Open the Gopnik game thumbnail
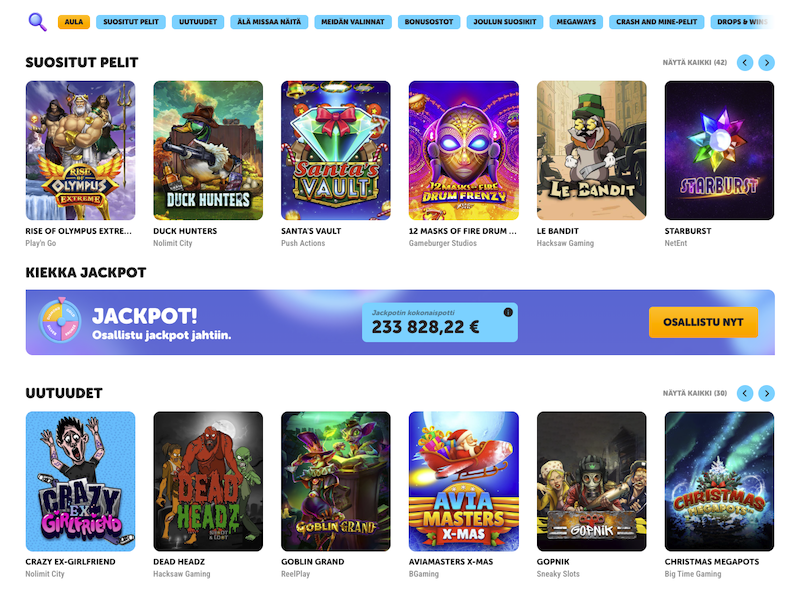 591,481
